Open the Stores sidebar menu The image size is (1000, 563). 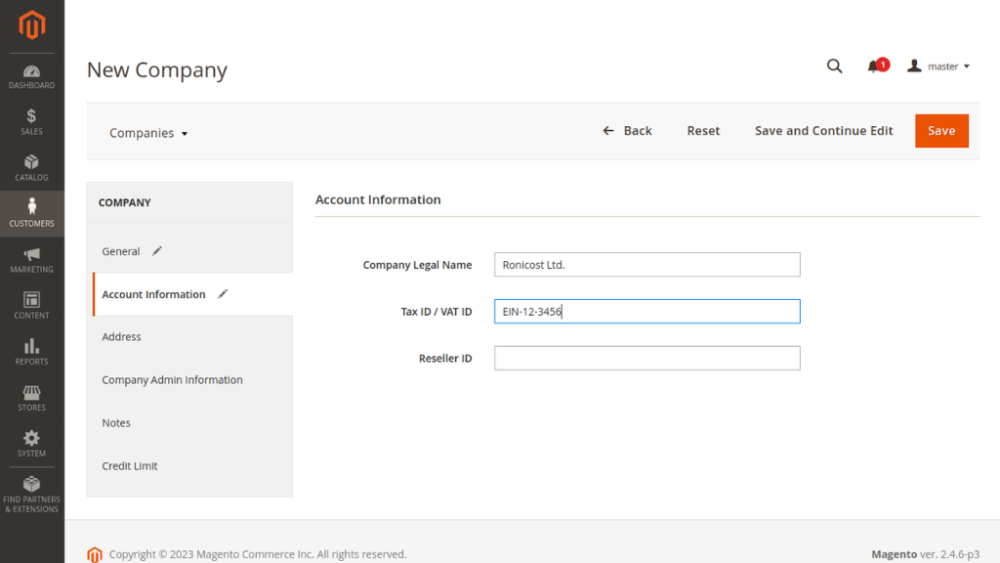[x=32, y=397]
